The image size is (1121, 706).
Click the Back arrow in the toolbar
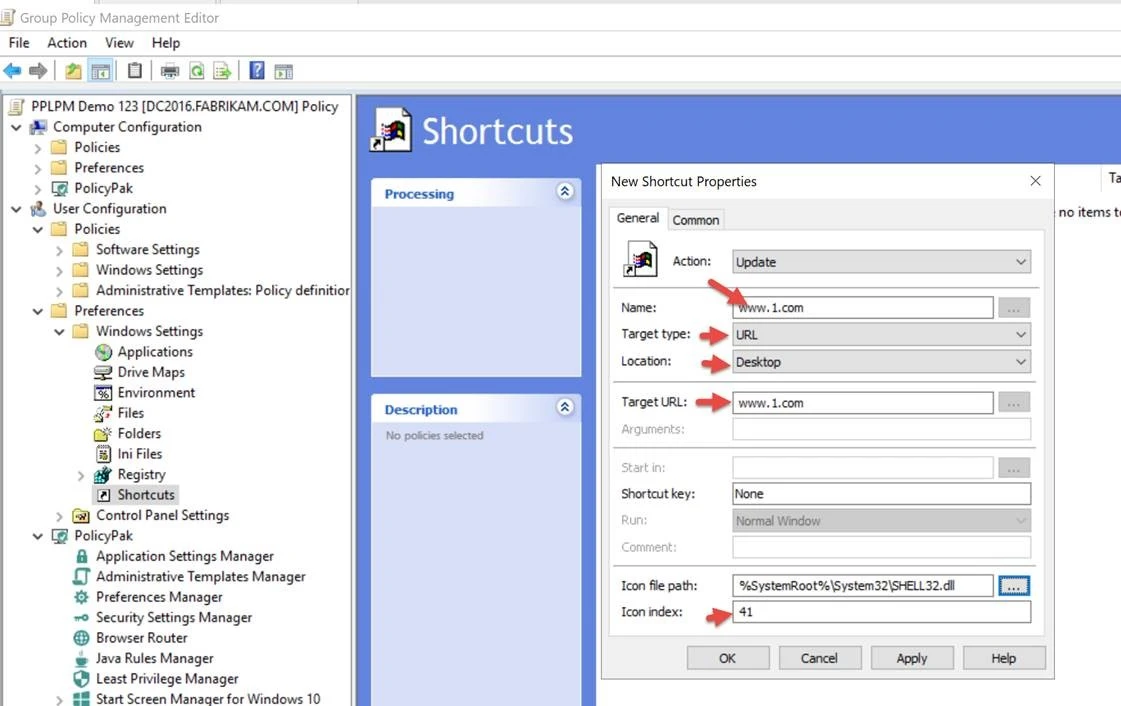[x=12, y=71]
